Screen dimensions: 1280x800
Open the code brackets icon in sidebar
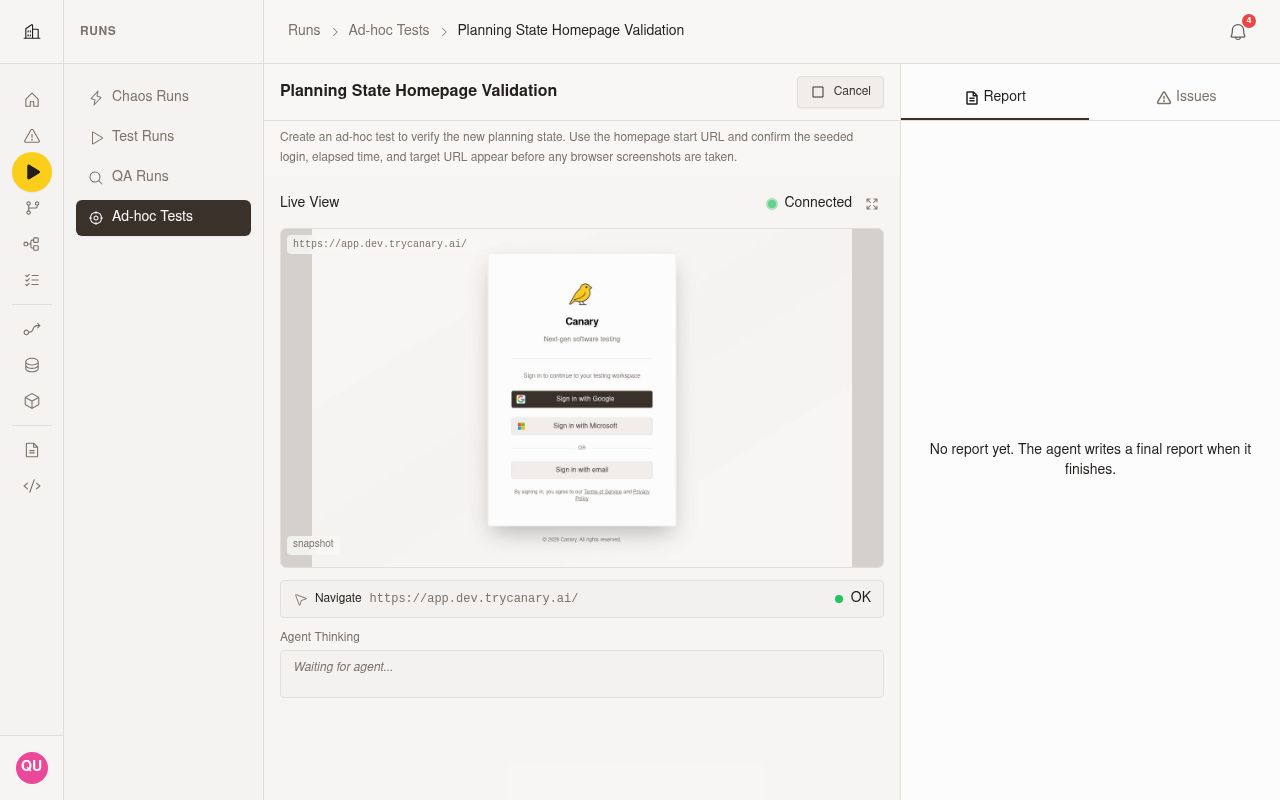coord(32,486)
